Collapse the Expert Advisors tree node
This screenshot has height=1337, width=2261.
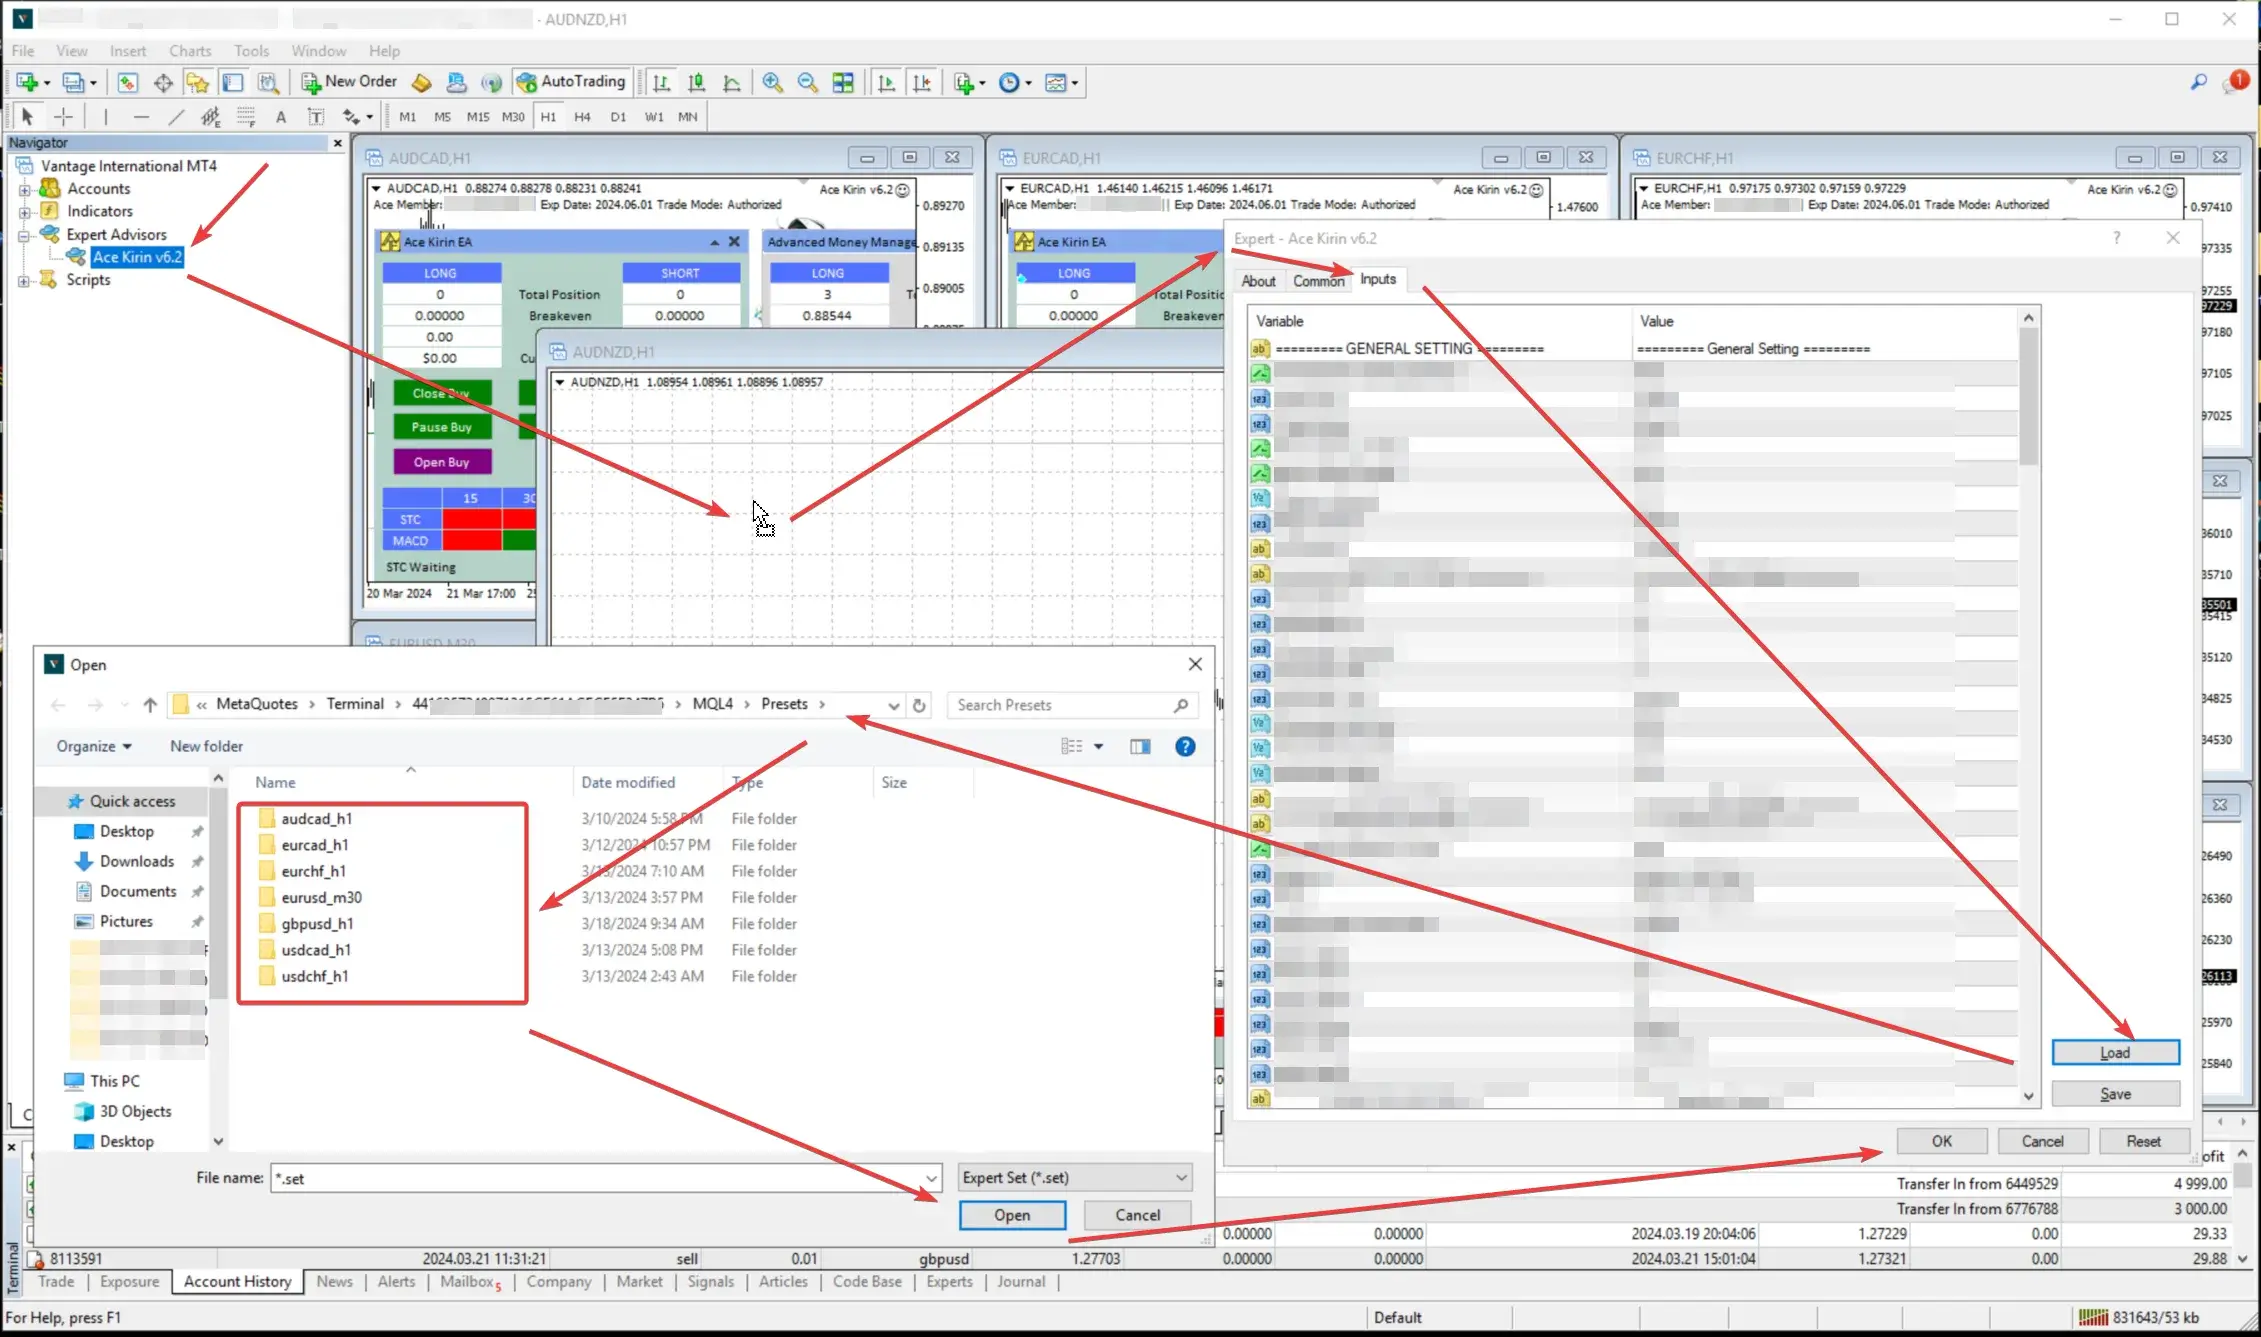[24, 235]
